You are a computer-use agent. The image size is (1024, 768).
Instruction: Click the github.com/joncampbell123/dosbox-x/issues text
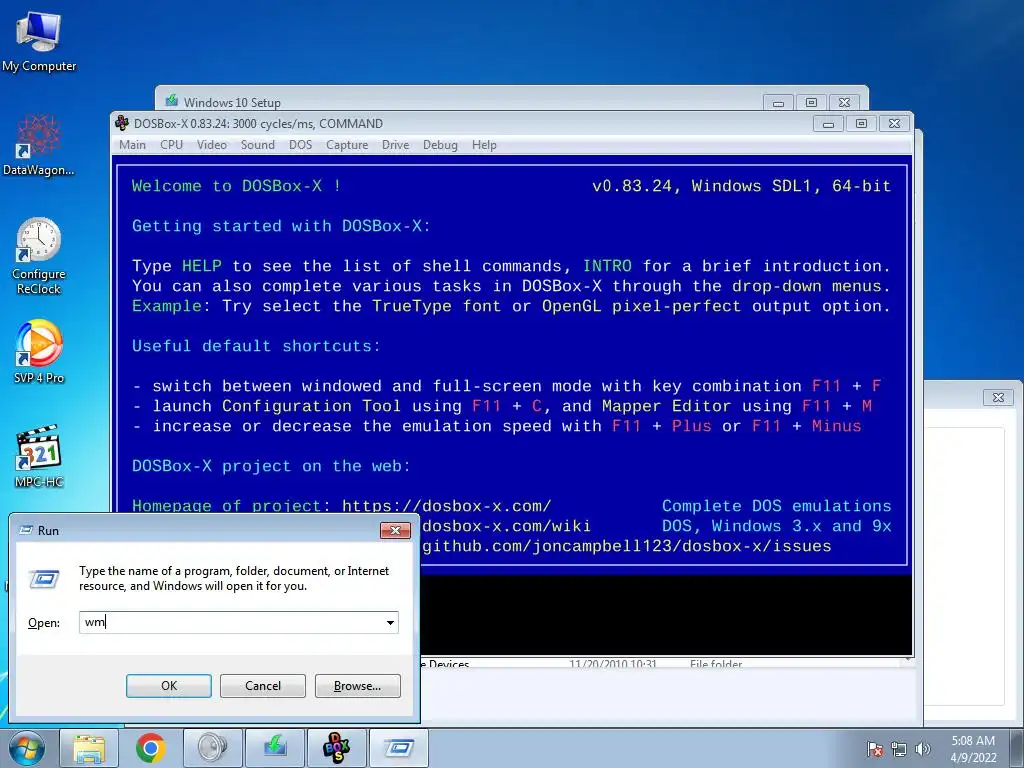(626, 546)
